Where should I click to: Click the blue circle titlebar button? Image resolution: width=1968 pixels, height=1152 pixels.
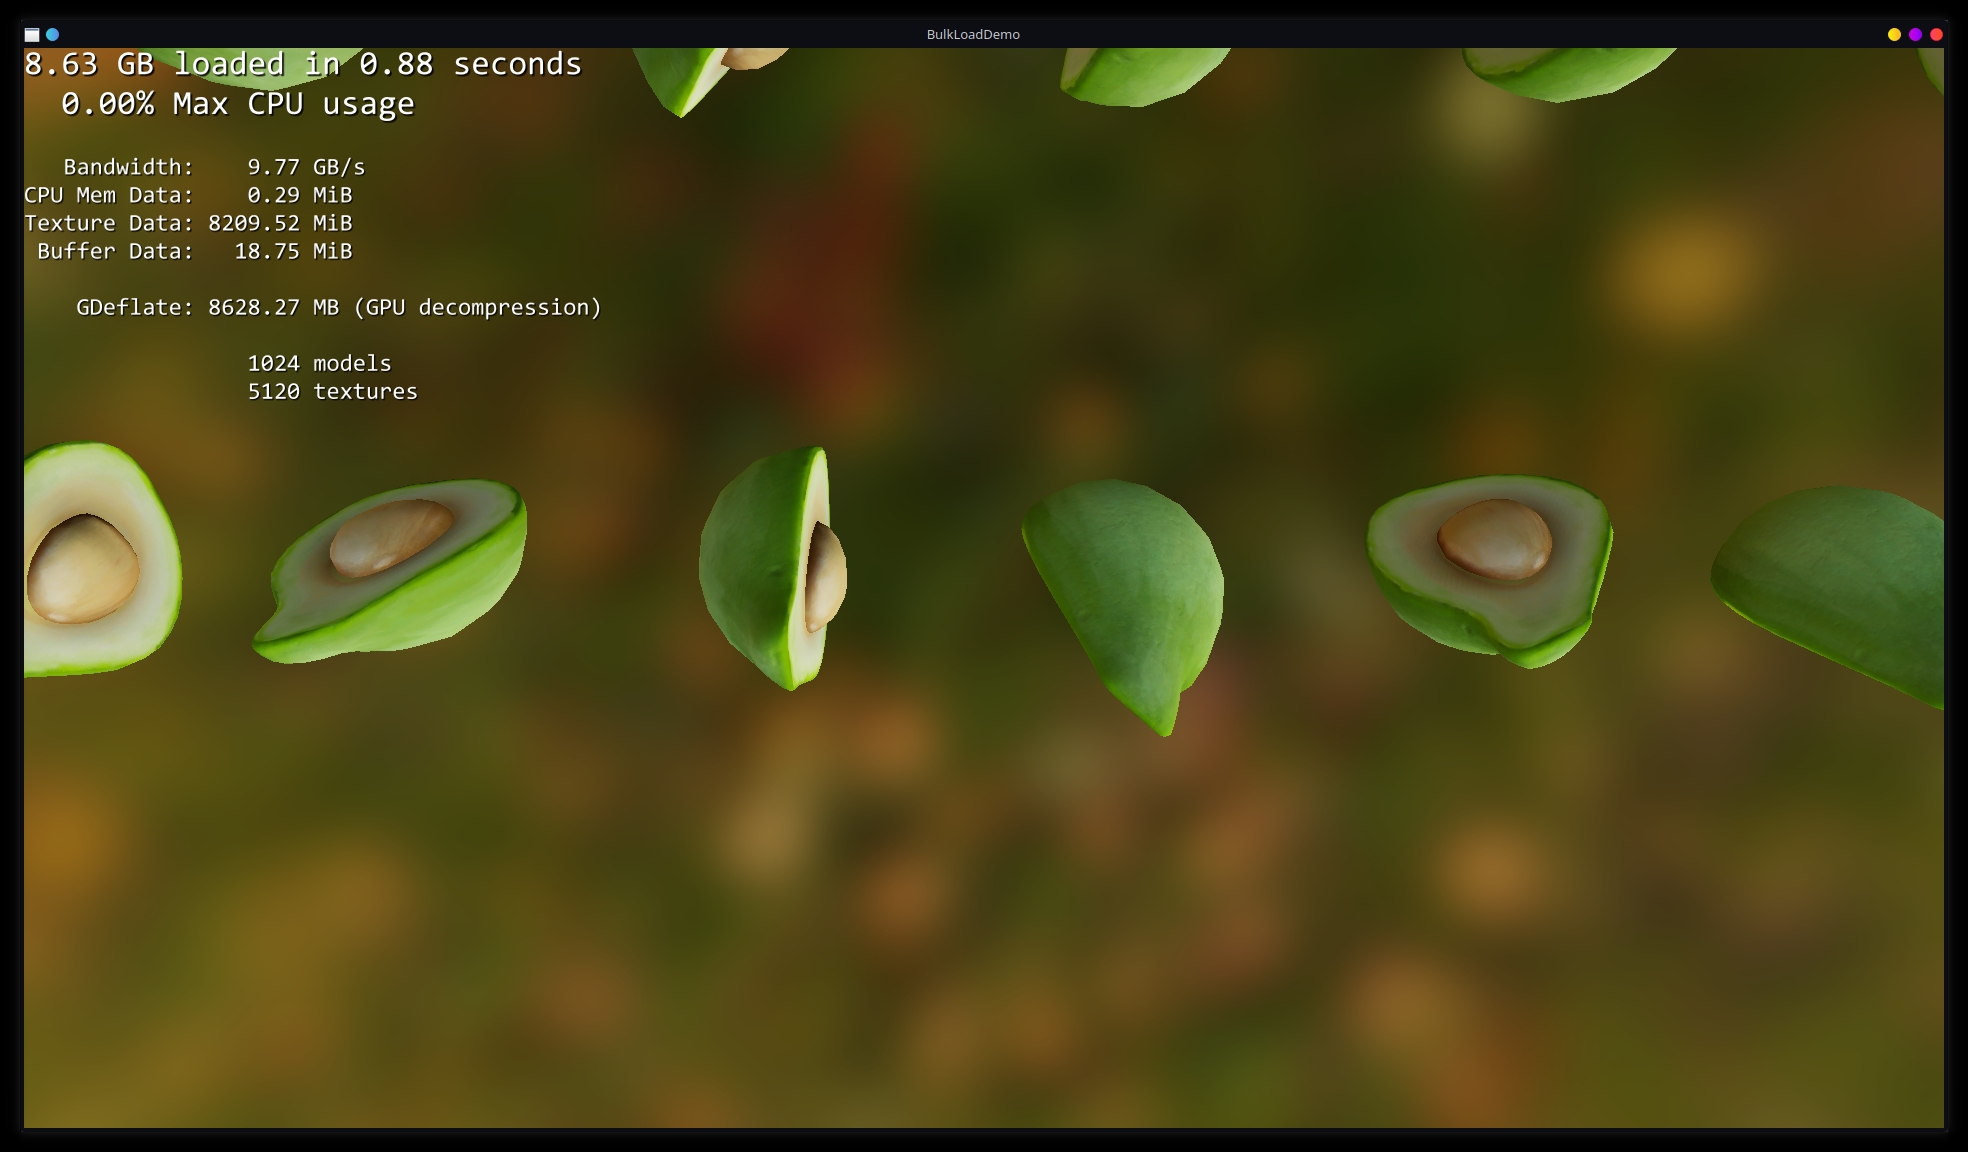pos(53,34)
